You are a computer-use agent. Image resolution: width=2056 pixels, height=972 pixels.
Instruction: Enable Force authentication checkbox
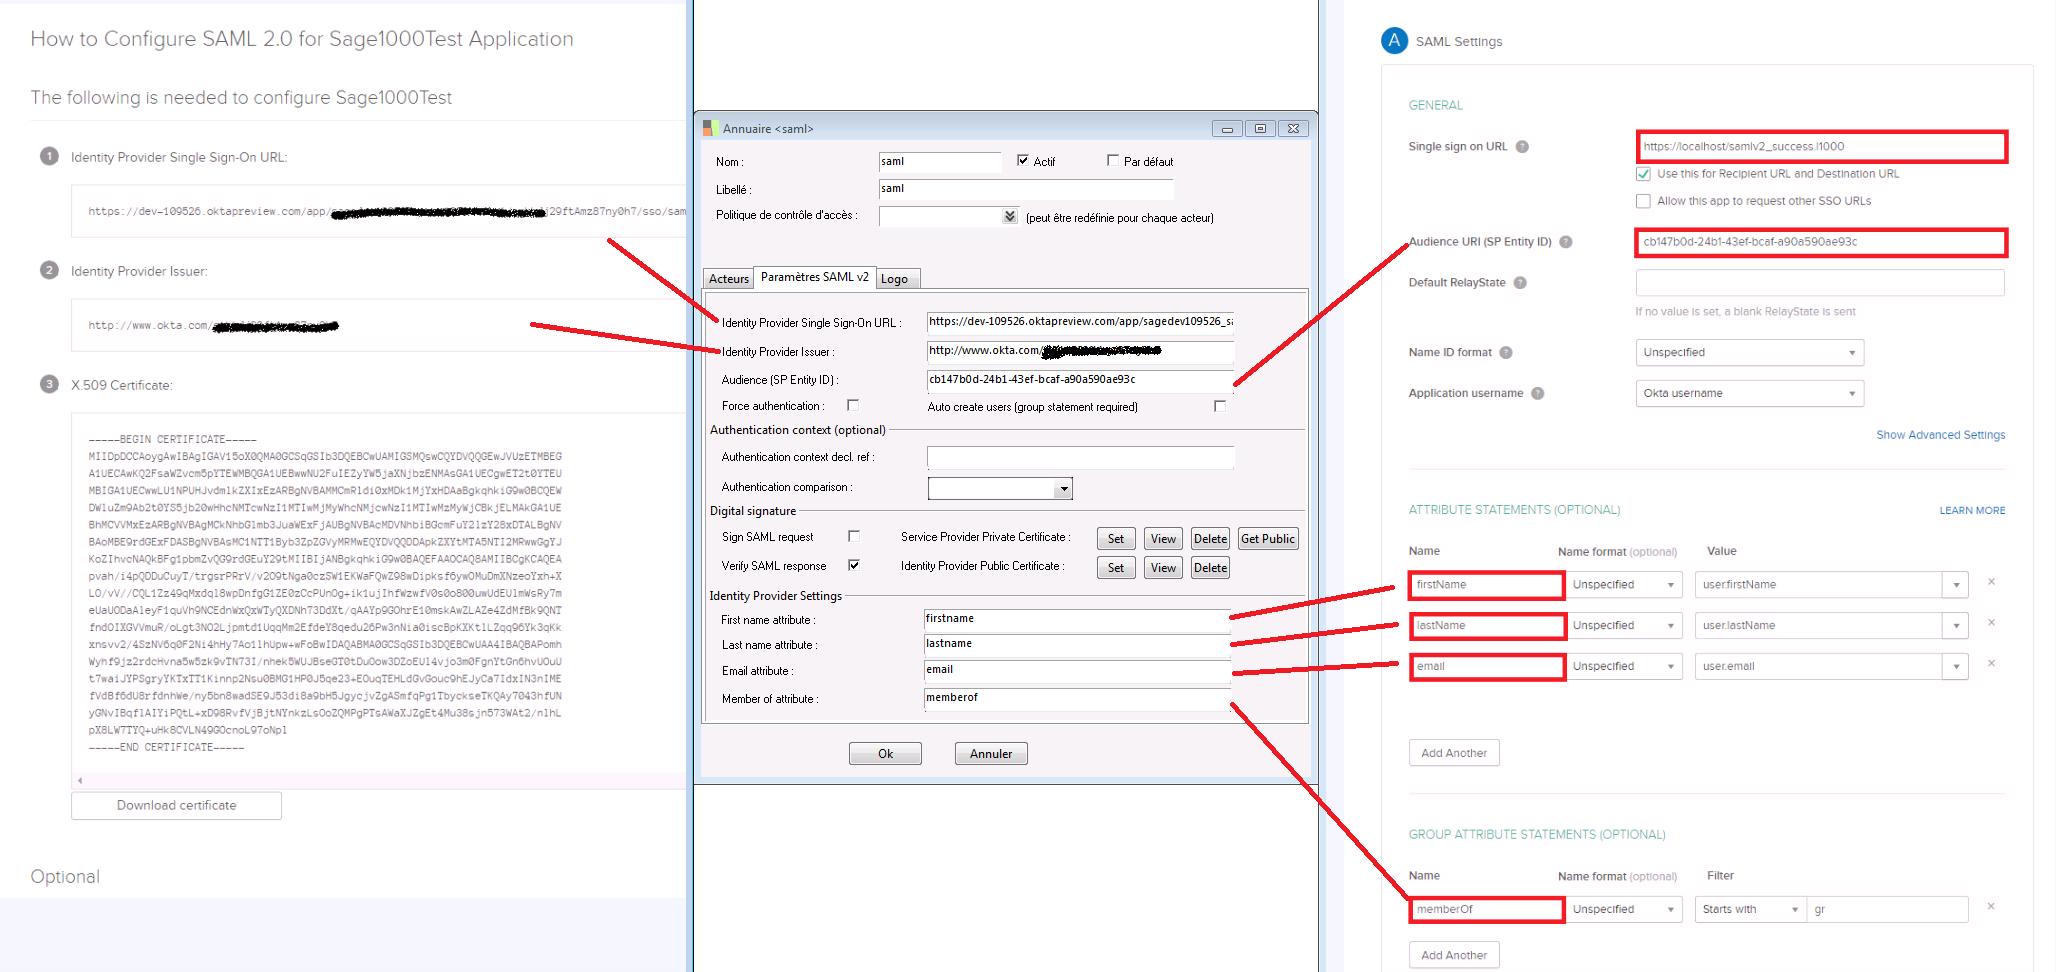[853, 405]
